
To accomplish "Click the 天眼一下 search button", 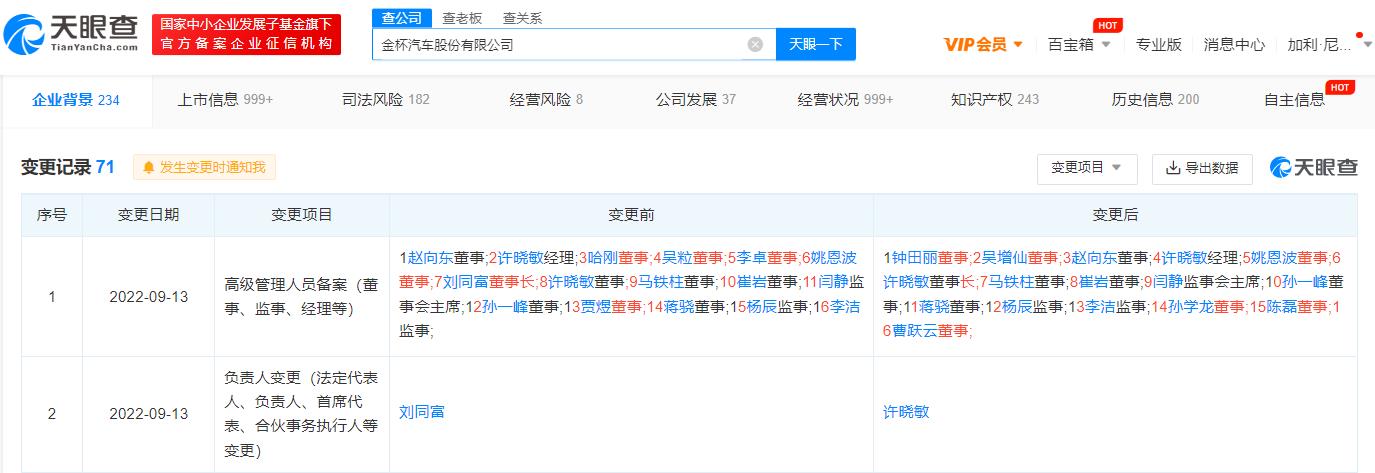I will coord(816,44).
